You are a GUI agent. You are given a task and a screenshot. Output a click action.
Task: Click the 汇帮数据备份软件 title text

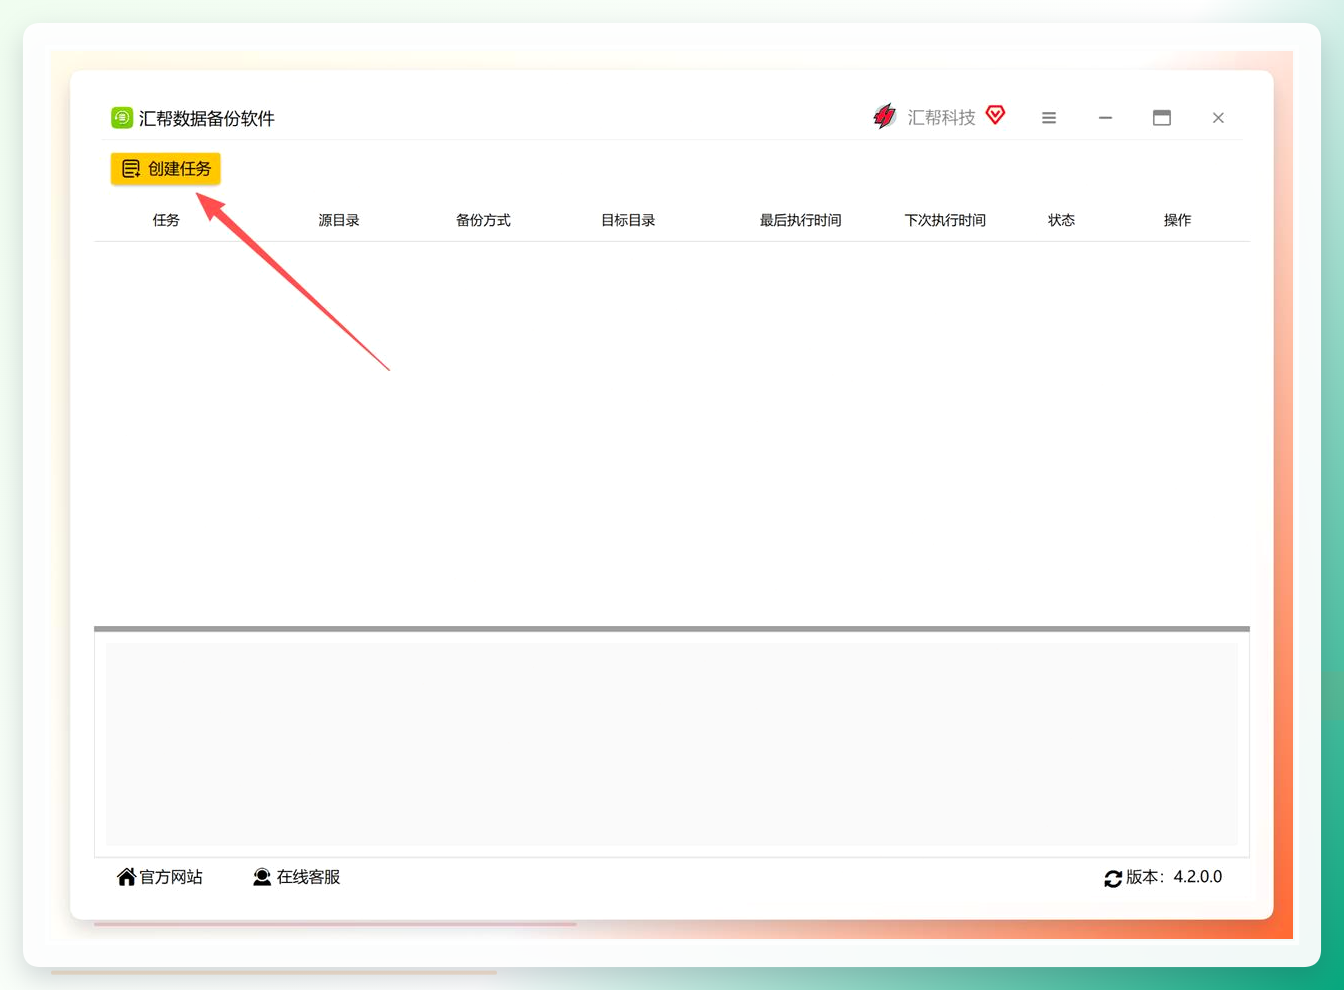click(207, 118)
